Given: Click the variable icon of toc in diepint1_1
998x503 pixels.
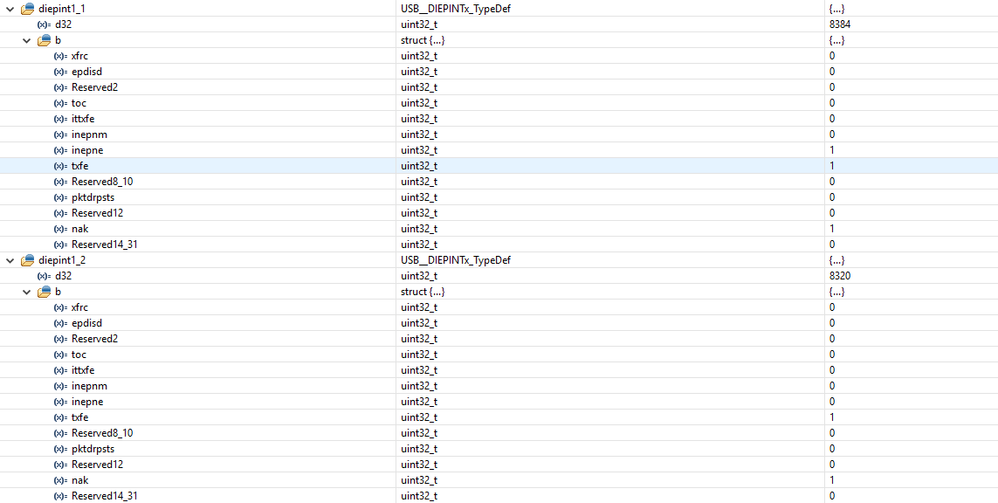Looking at the screenshot, I should [60, 103].
